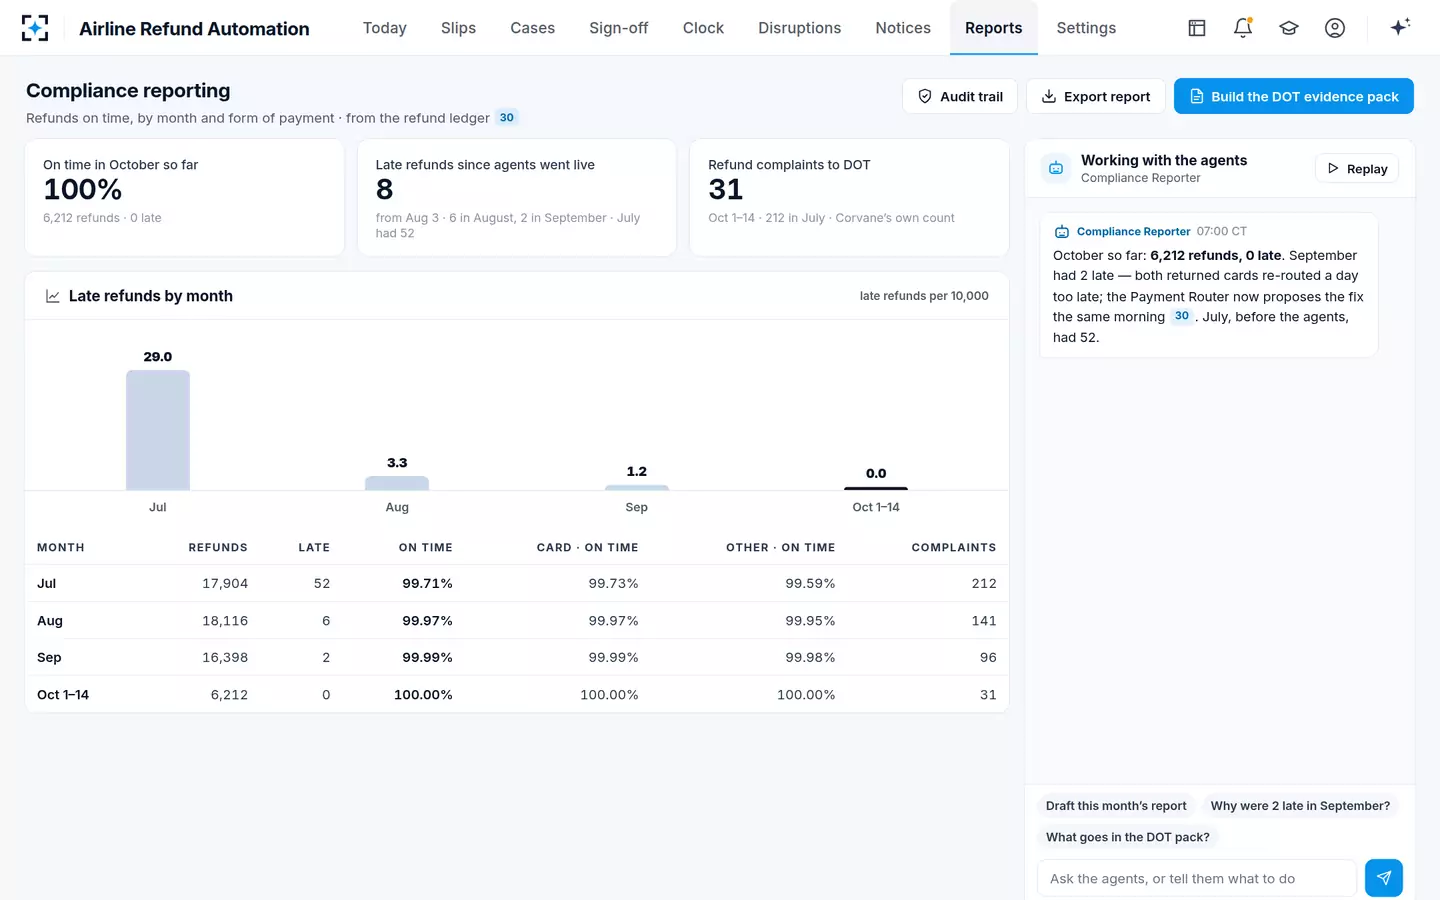The image size is (1440, 900).
Task: Click the COMPLAINTS column header
Action: click(x=954, y=548)
